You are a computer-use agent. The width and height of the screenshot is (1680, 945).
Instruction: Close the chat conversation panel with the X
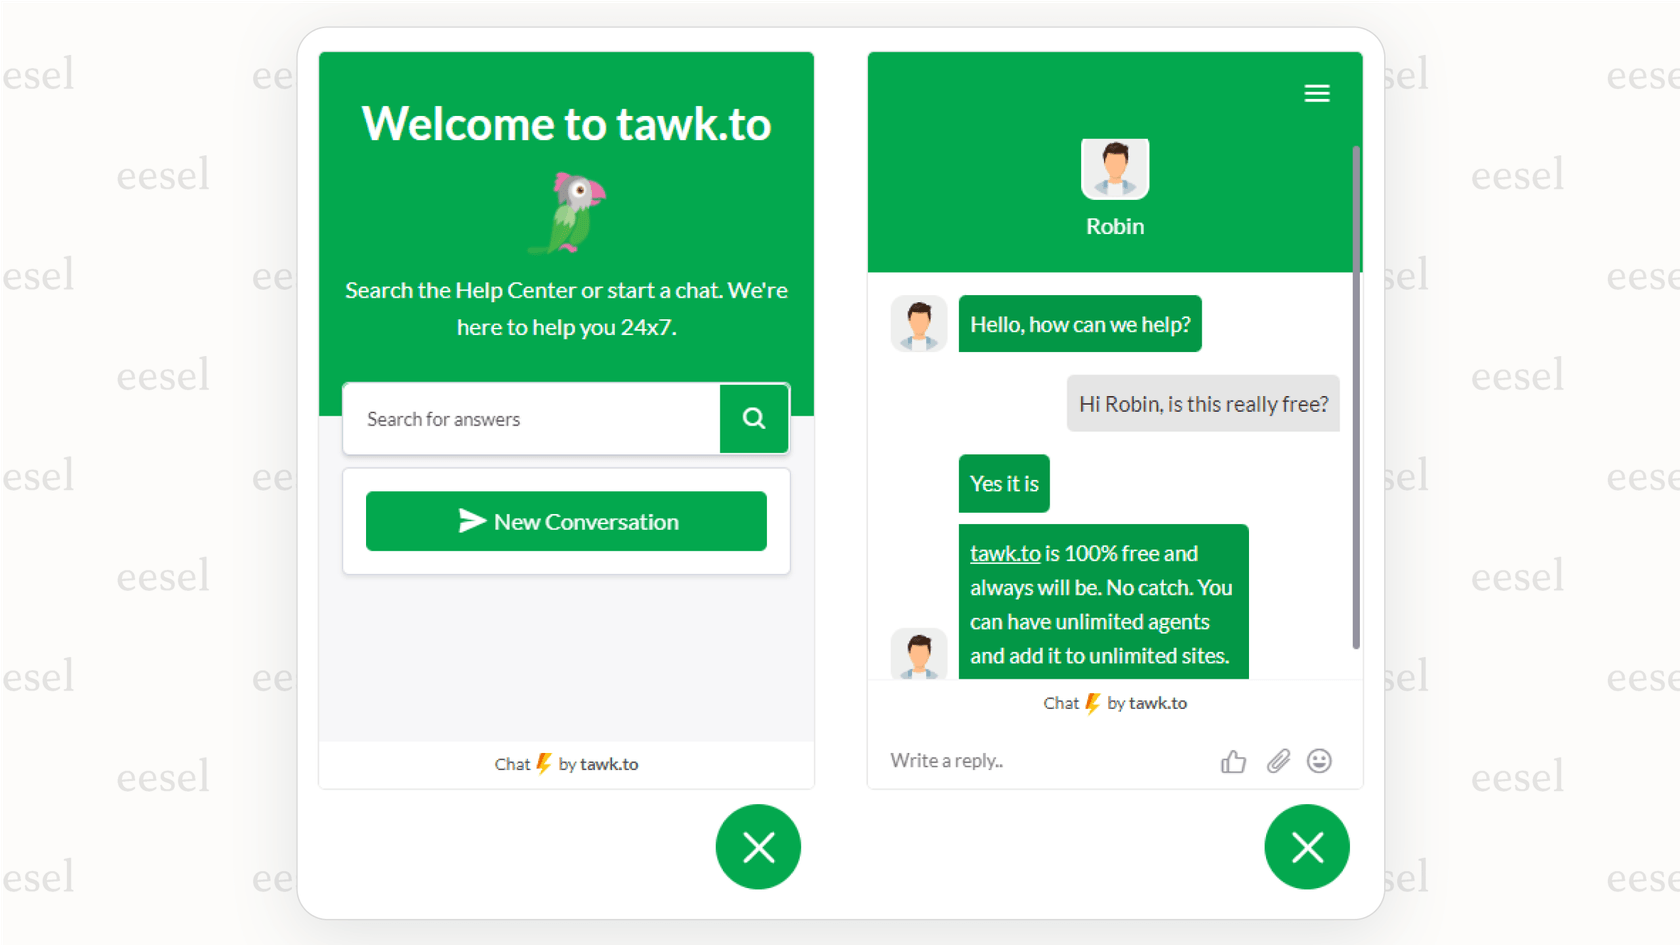point(1306,847)
